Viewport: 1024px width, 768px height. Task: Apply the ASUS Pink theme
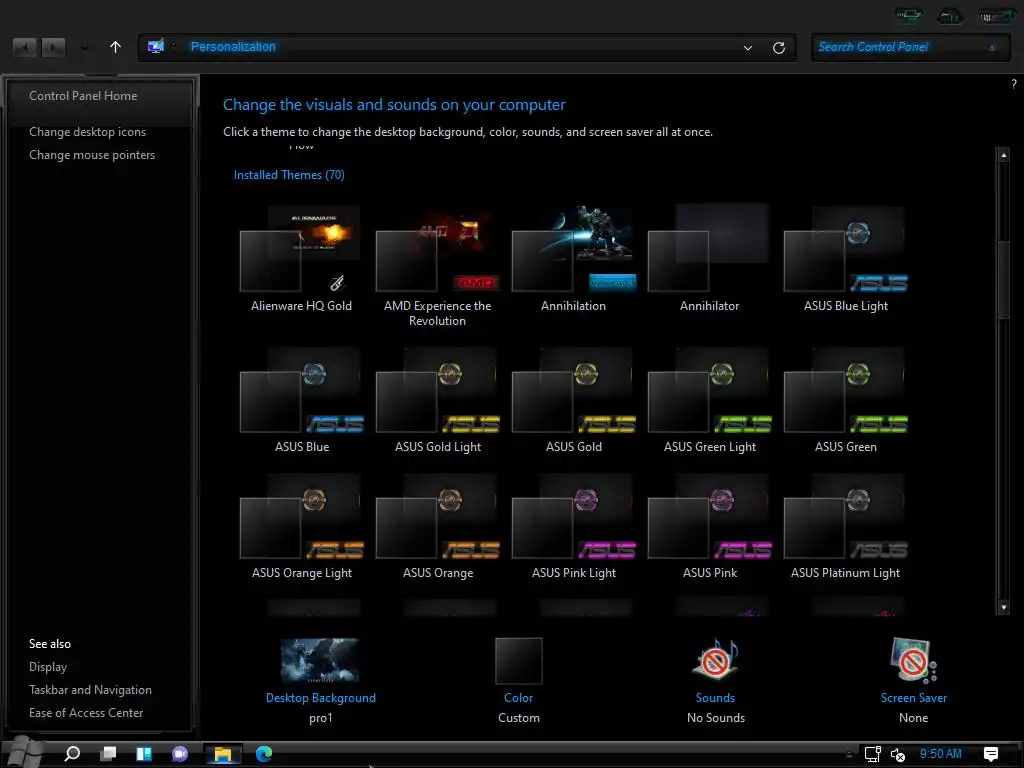709,526
